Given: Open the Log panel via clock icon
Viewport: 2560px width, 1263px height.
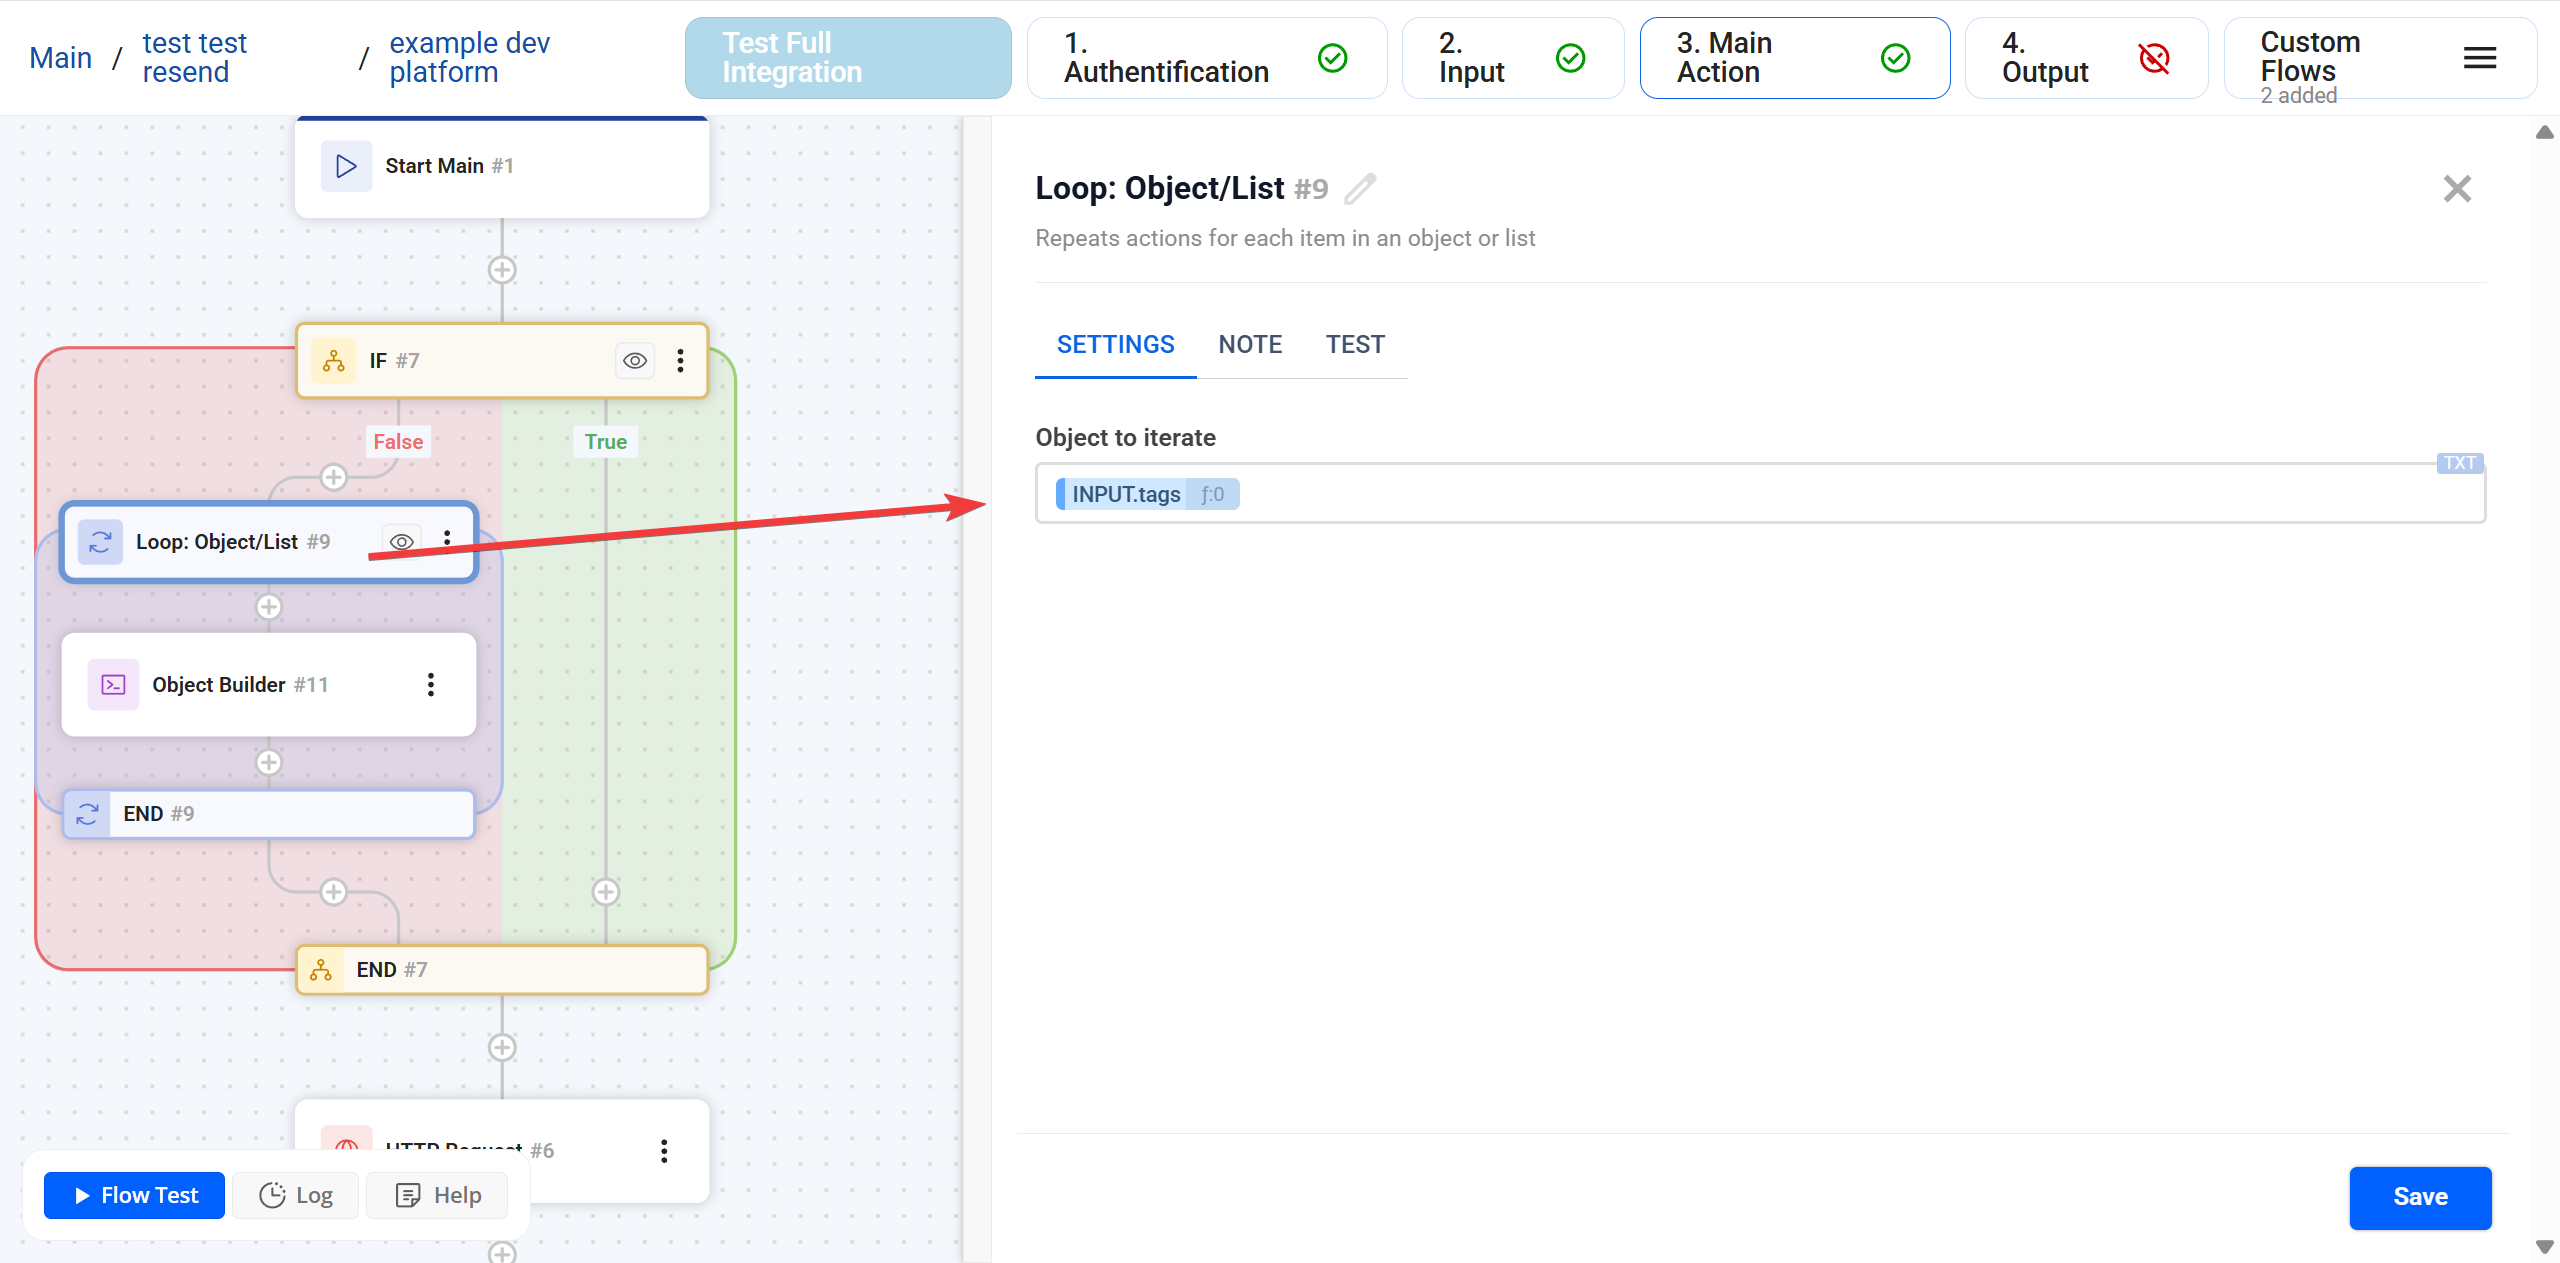Looking at the screenshot, I should 272,1194.
